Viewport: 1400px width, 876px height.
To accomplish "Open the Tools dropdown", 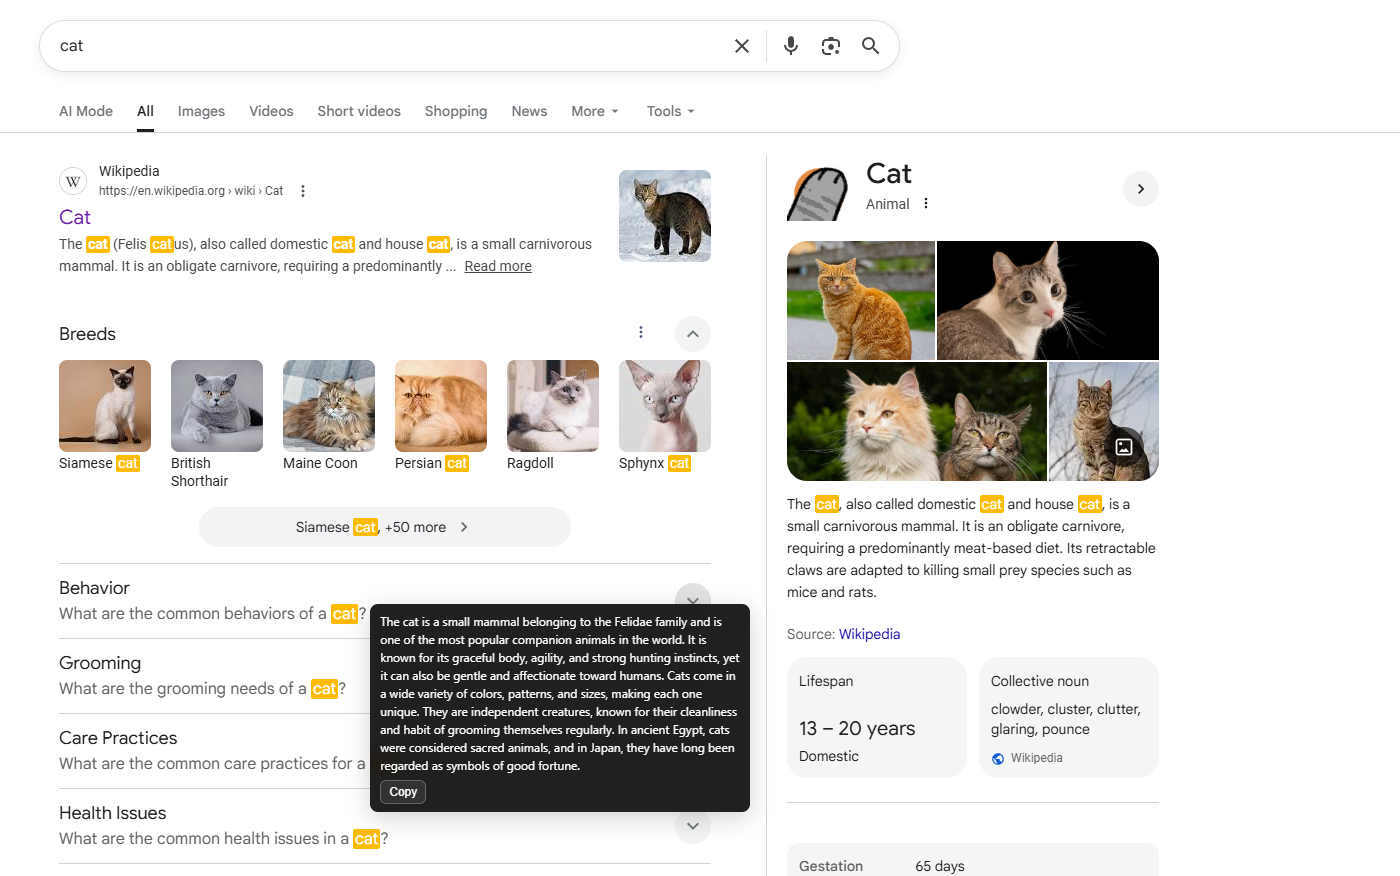I will click(669, 111).
